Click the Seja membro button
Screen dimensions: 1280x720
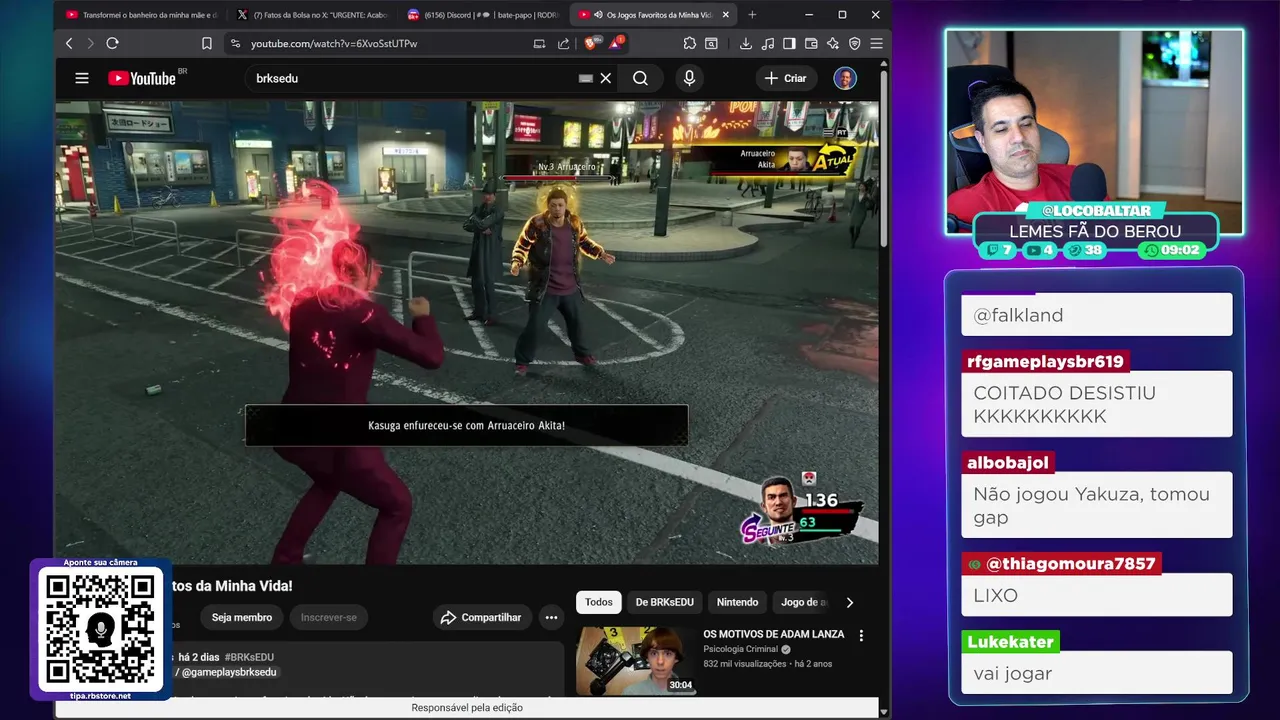pyautogui.click(x=241, y=617)
